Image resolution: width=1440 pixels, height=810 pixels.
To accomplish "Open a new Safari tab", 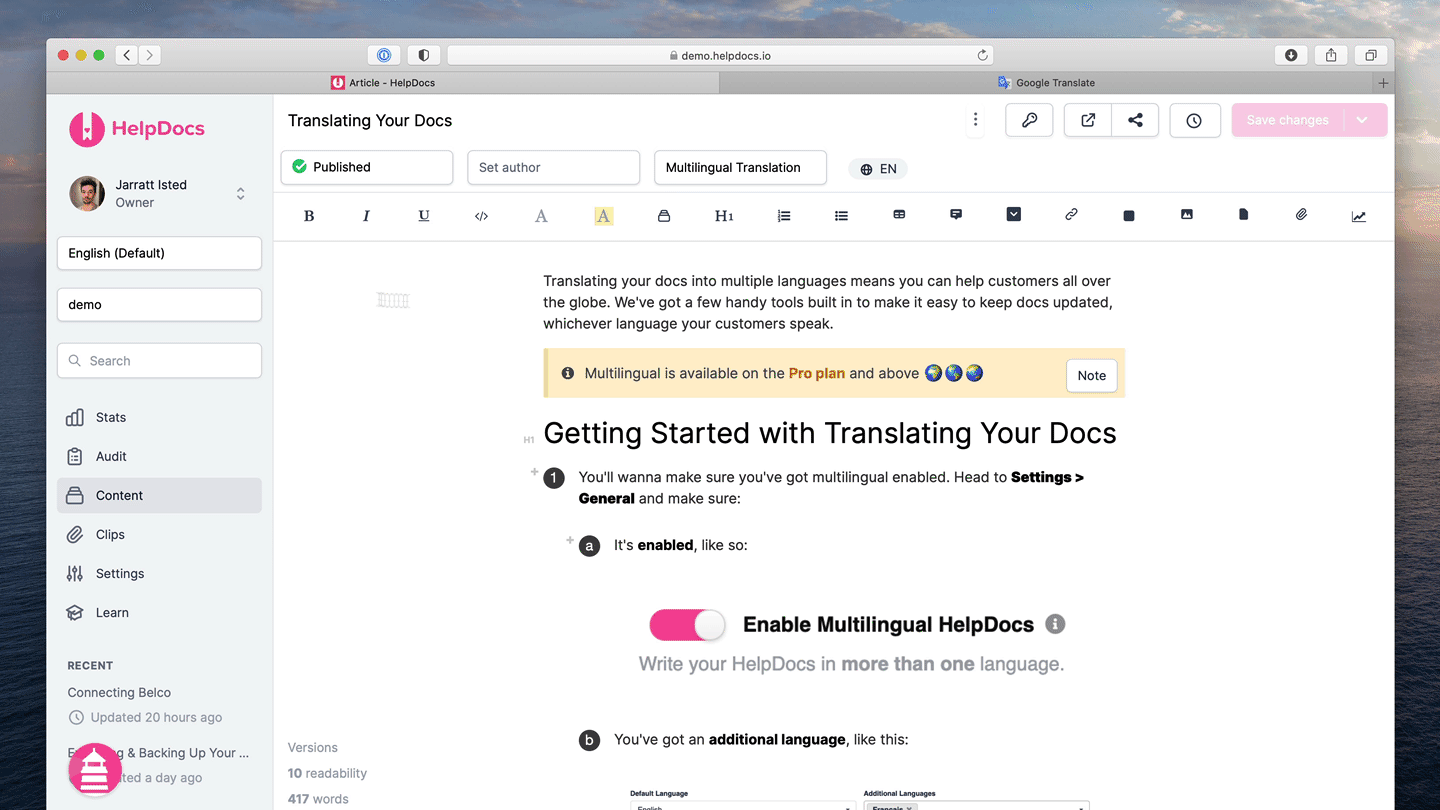I will point(1384,83).
